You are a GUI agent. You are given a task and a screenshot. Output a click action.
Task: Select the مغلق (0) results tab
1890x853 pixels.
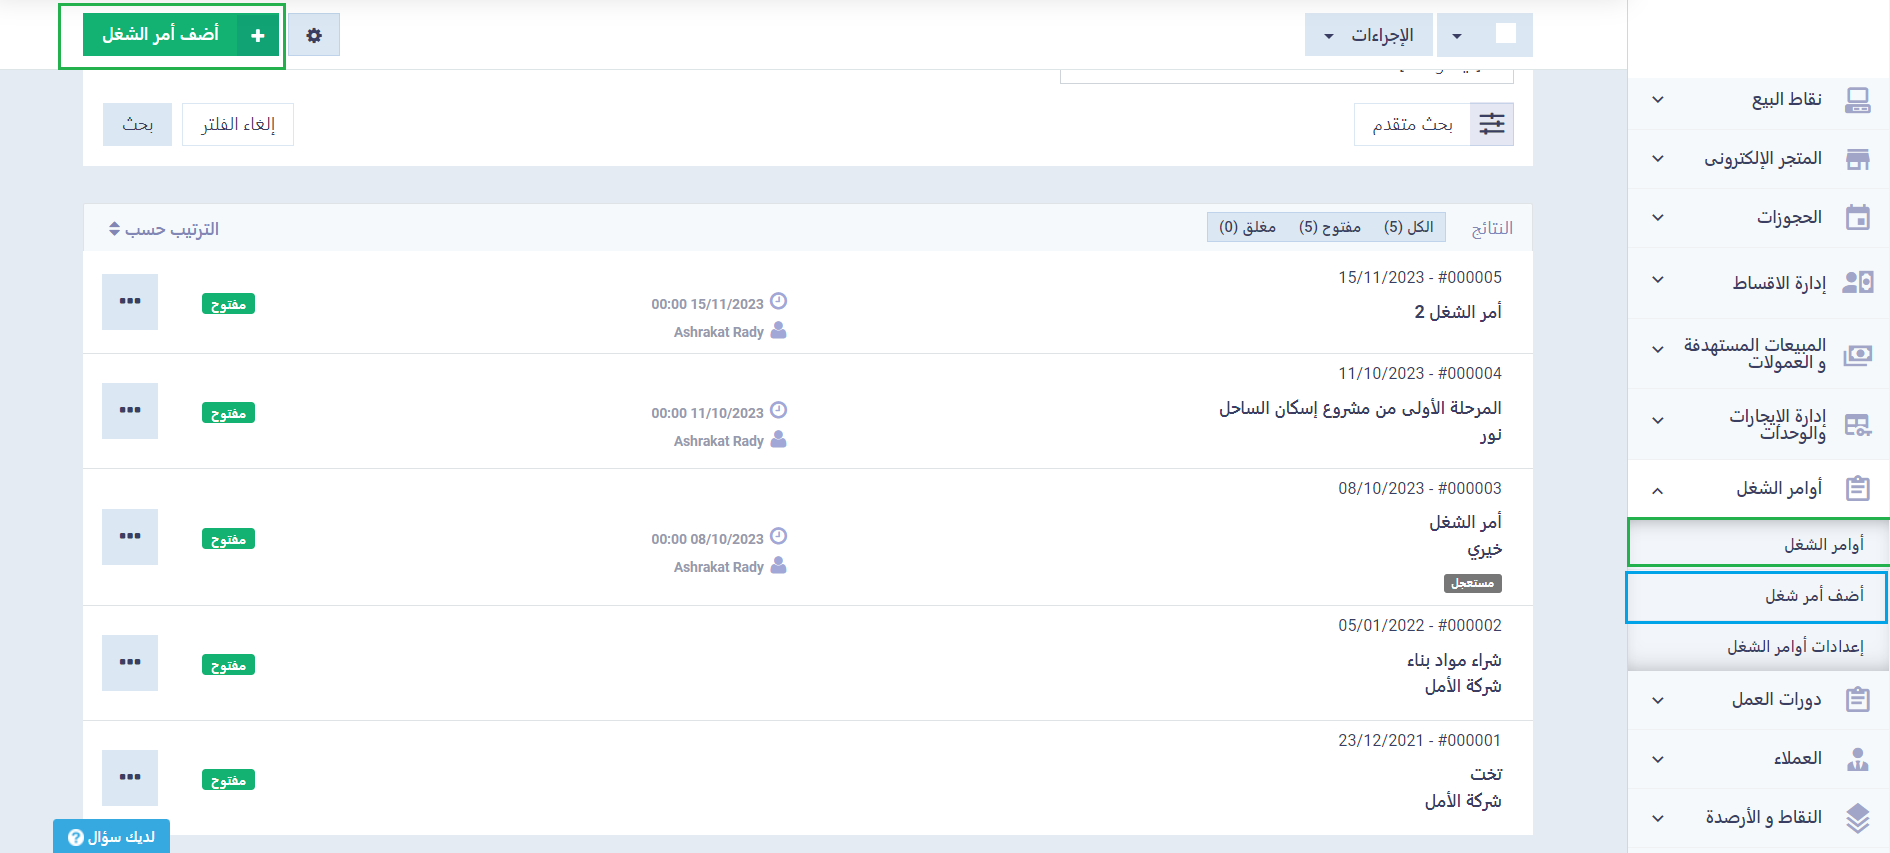coord(1247,227)
